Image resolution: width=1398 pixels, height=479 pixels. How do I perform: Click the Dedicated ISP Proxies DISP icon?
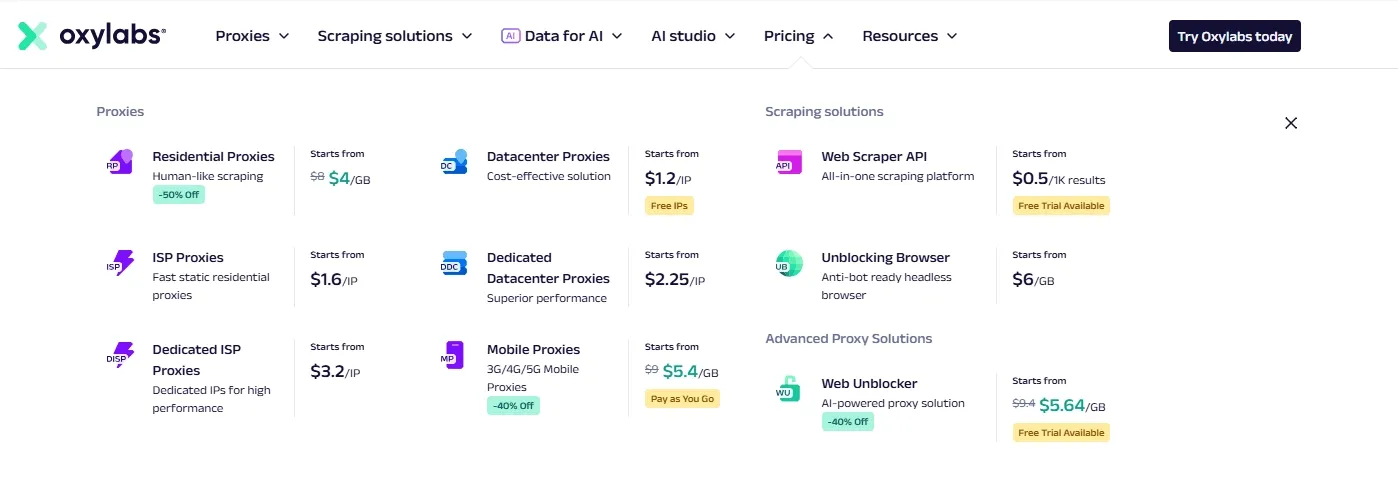(x=119, y=355)
